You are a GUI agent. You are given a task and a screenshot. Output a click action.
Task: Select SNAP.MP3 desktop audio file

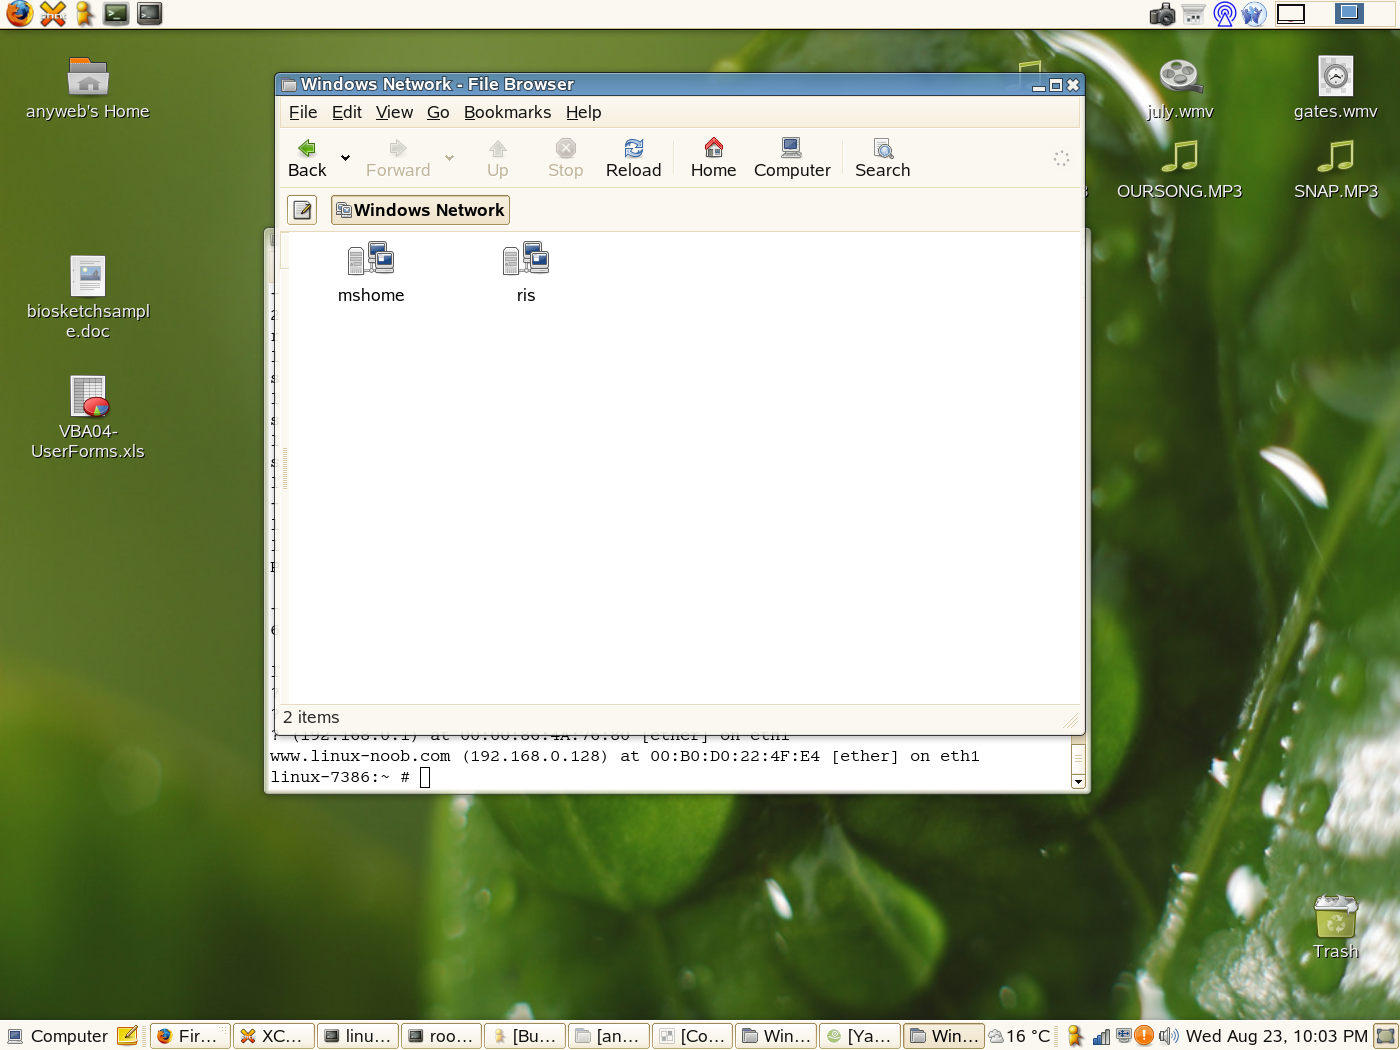[1335, 169]
